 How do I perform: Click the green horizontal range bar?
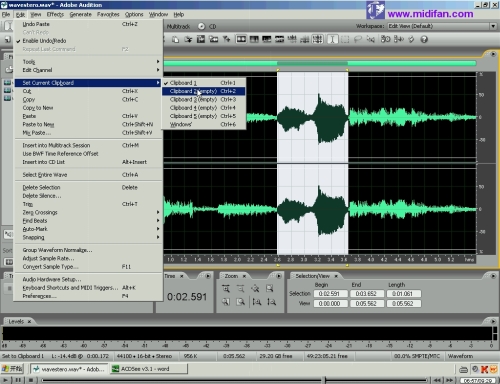(x=320, y=63)
